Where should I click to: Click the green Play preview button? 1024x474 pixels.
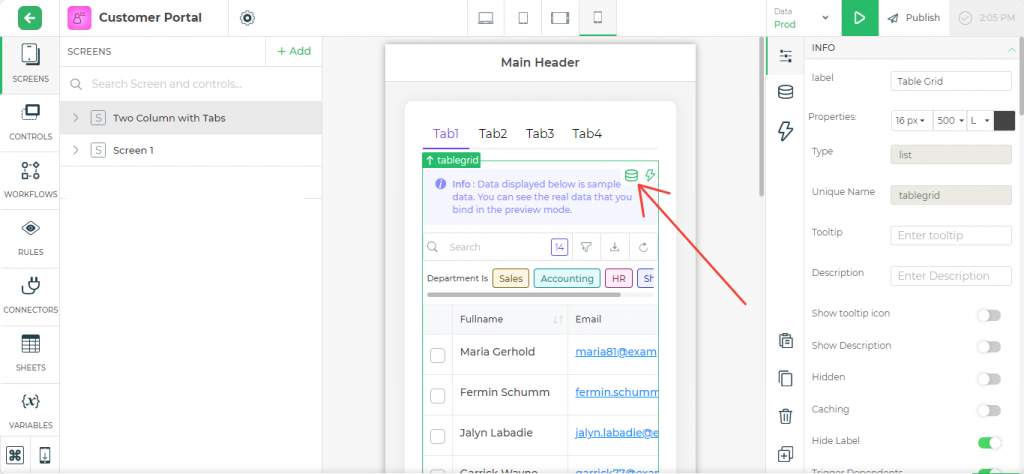tap(859, 18)
